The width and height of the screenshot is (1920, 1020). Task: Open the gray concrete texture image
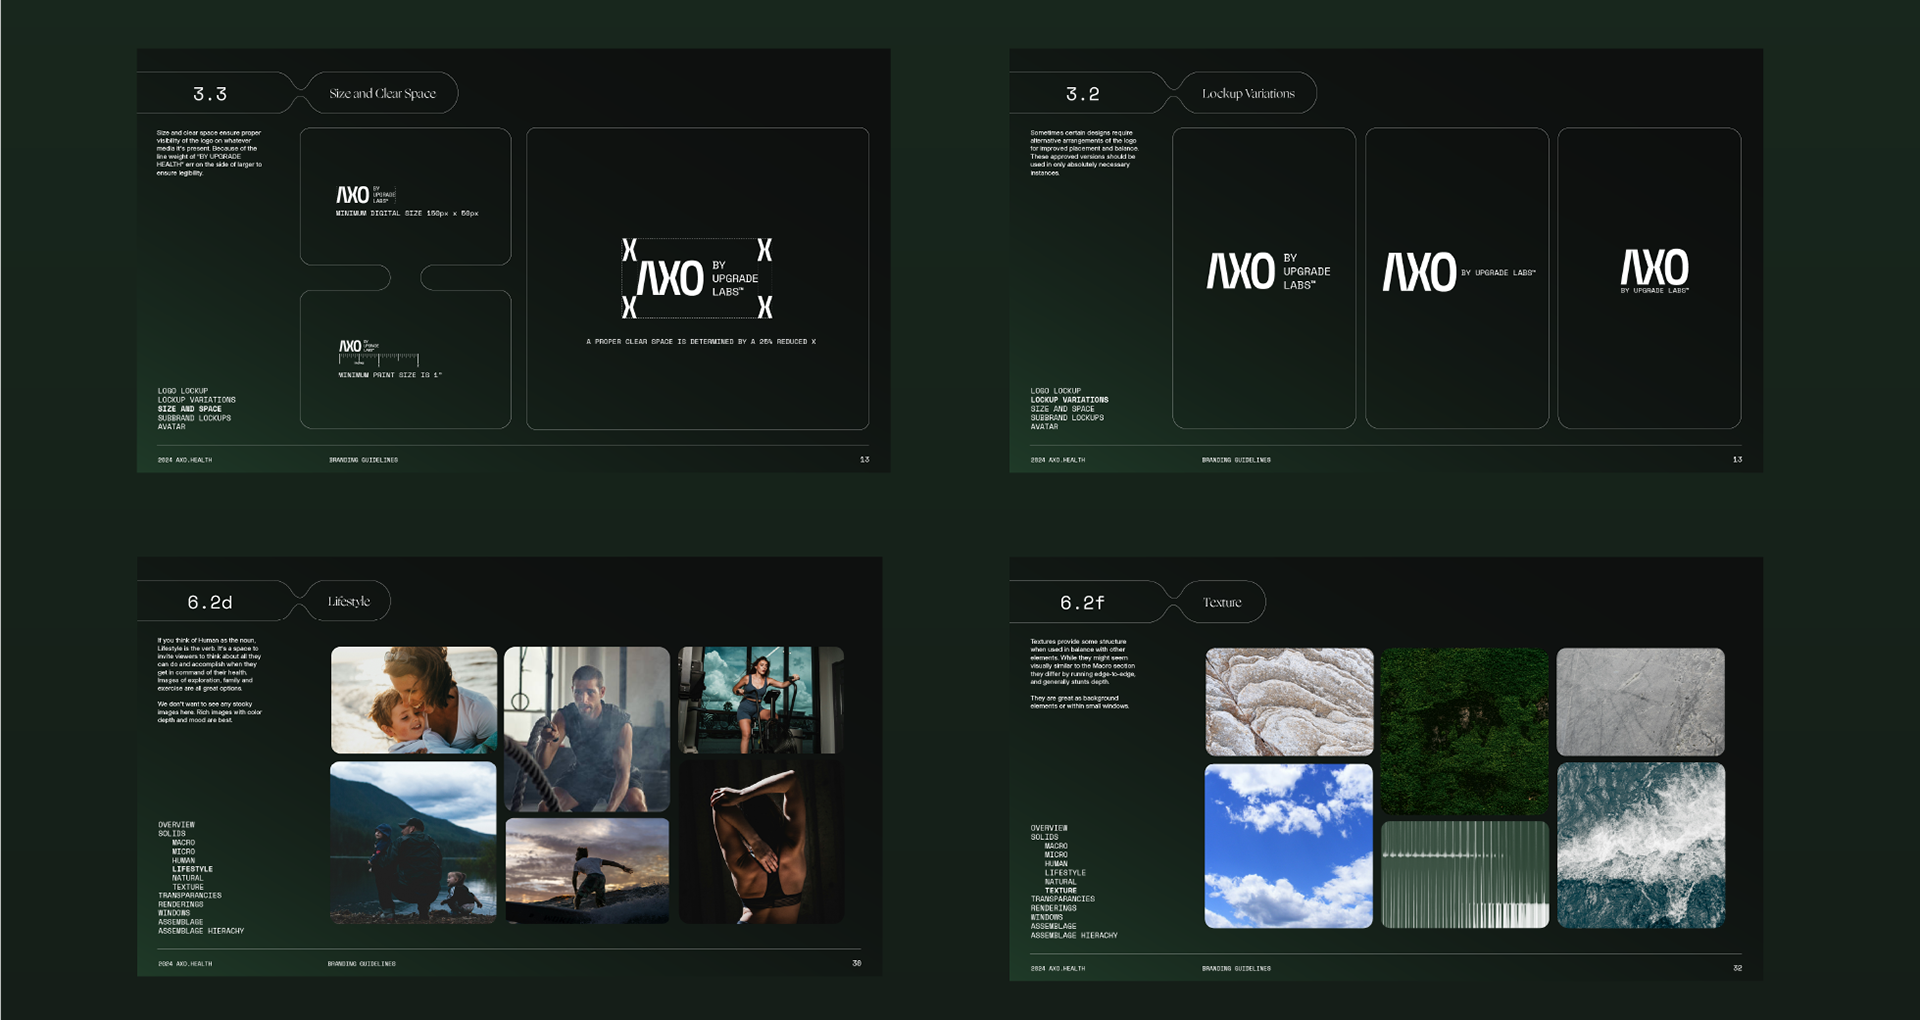pyautogui.click(x=1641, y=702)
